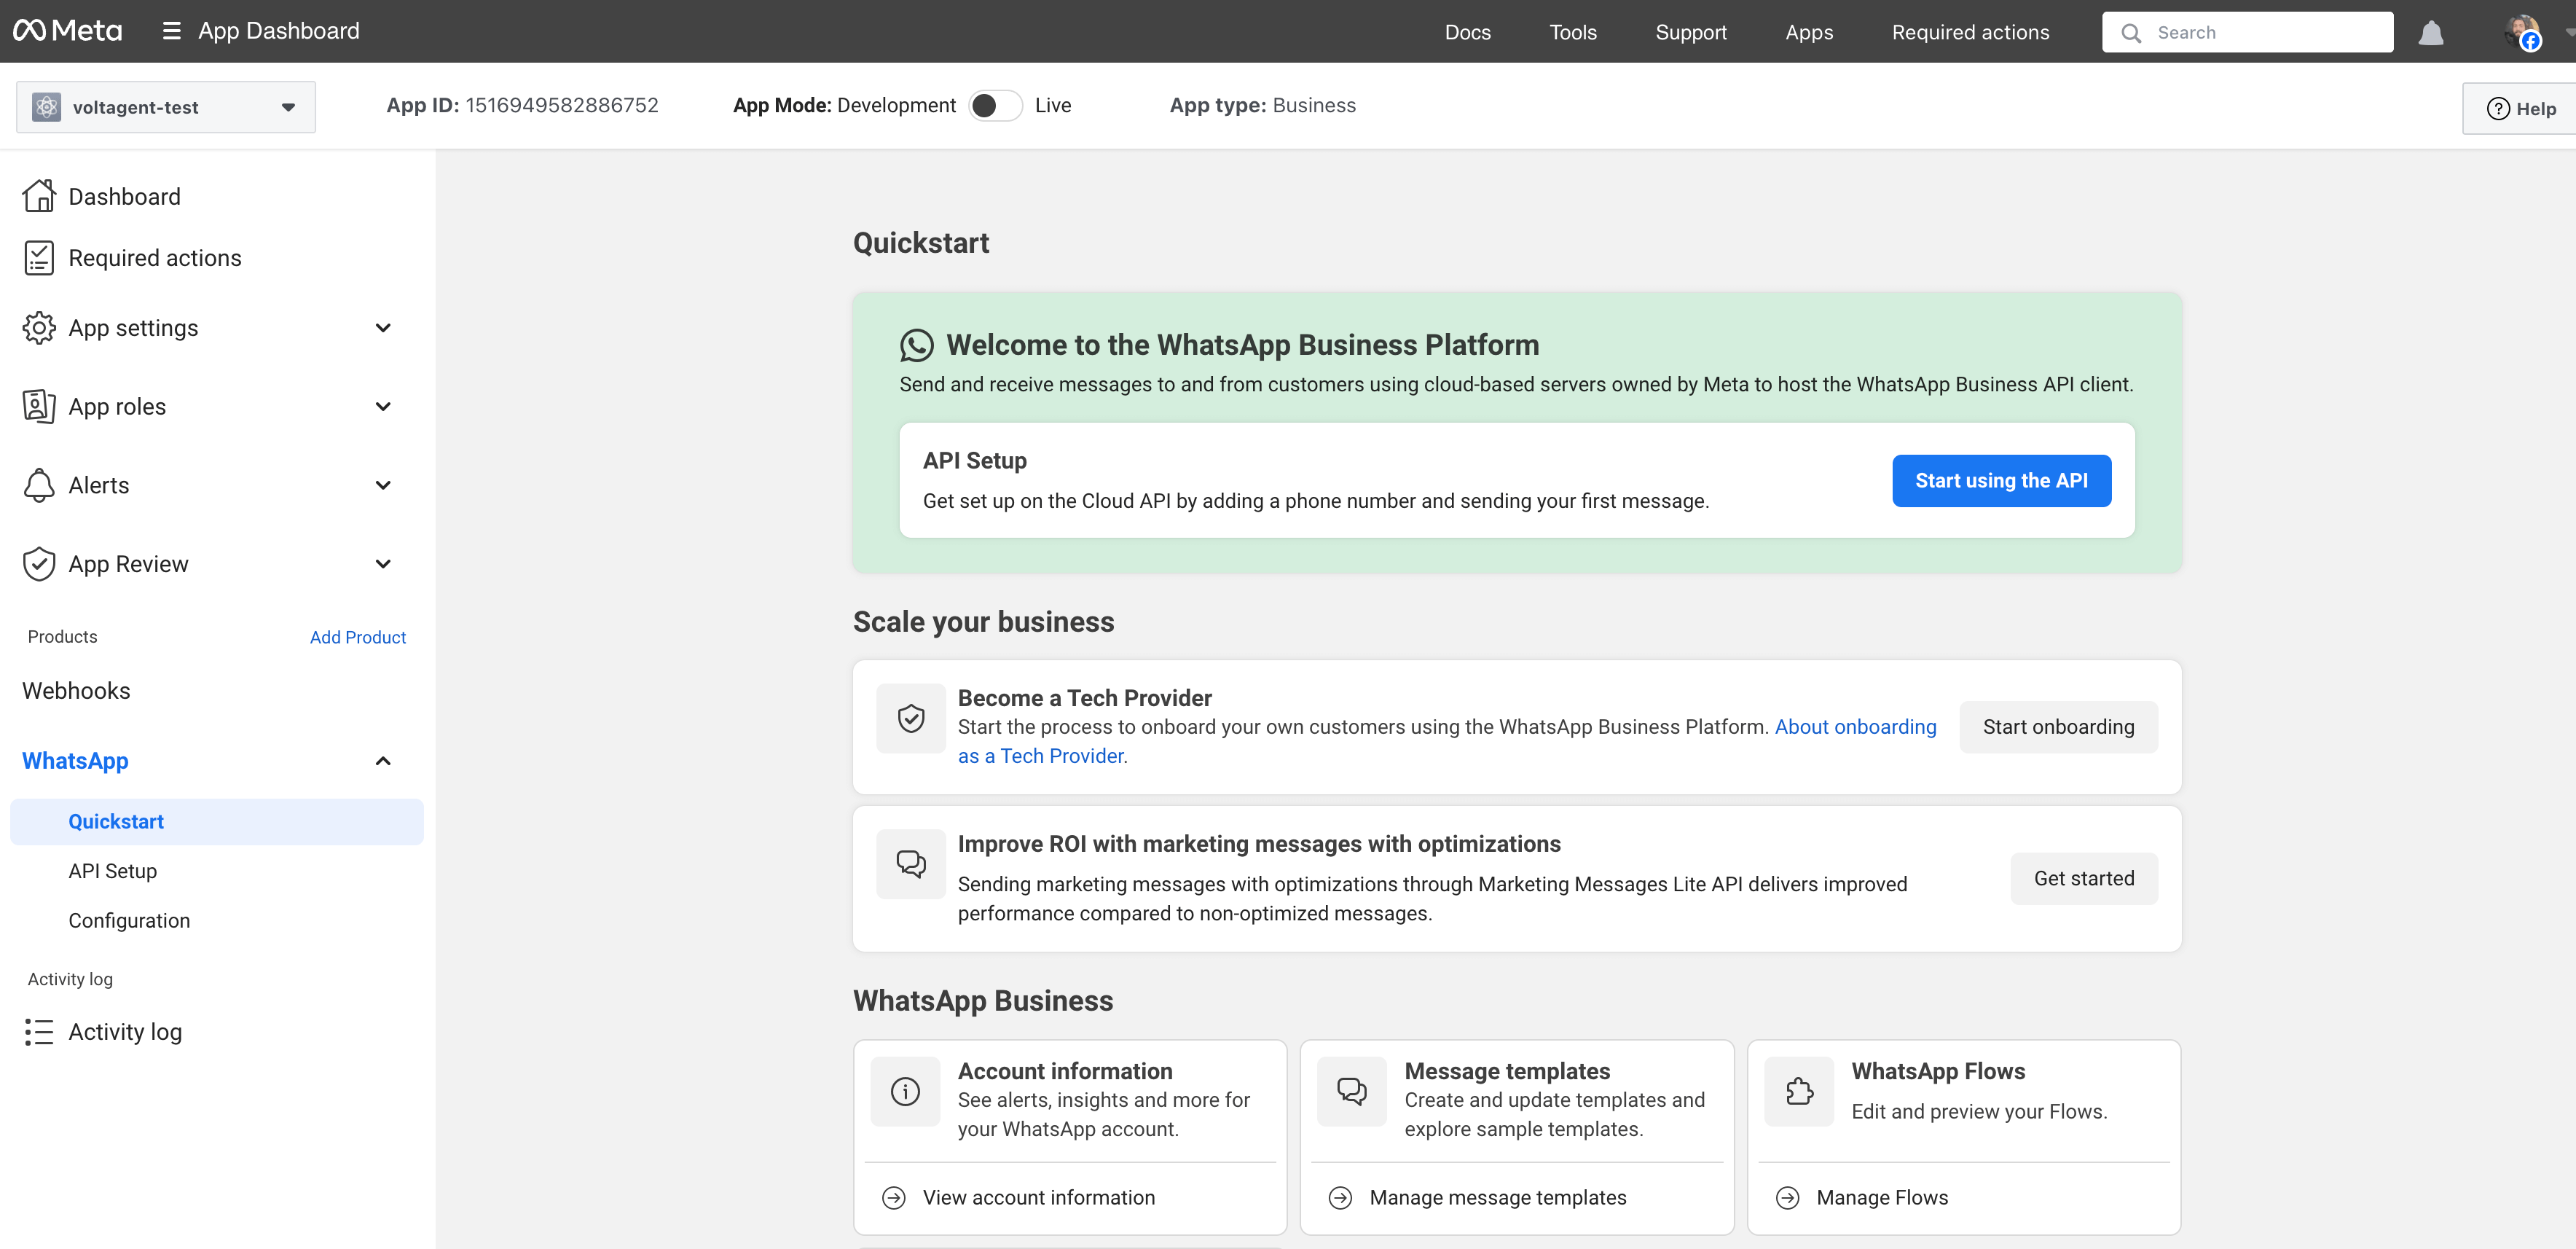Image resolution: width=2576 pixels, height=1249 pixels.
Task: Click the Start using the API button
Action: [2002, 481]
